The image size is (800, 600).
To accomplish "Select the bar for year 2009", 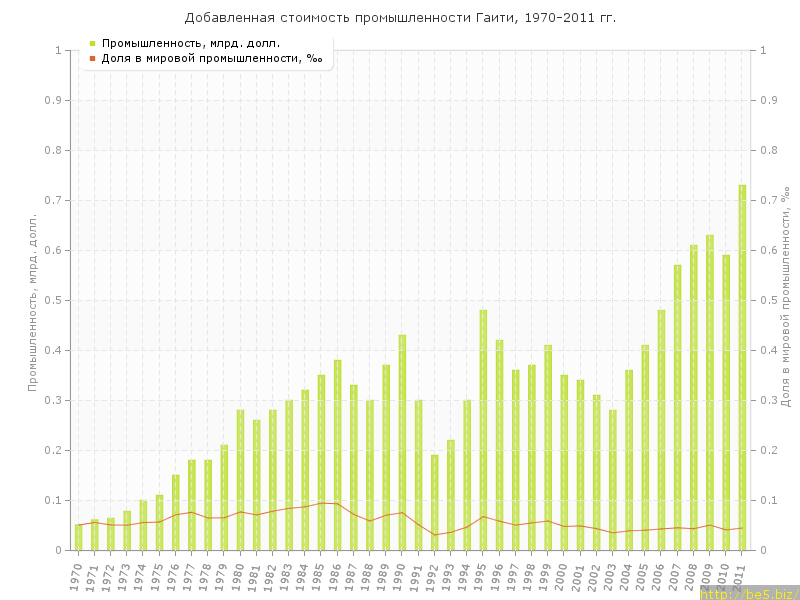I will [x=710, y=390].
